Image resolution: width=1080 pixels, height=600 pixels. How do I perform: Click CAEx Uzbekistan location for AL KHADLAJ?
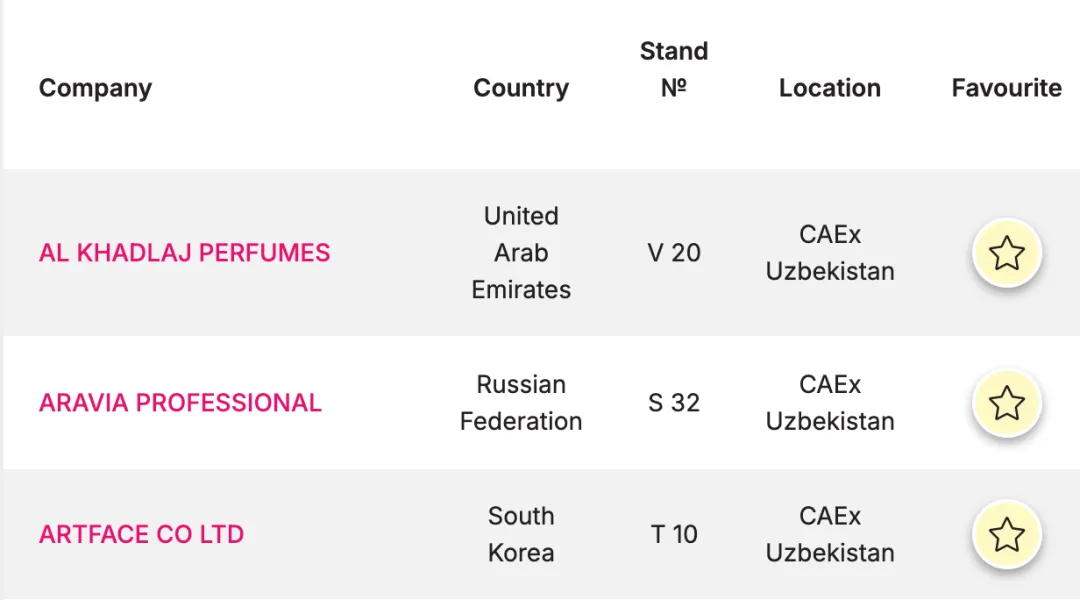coord(830,253)
